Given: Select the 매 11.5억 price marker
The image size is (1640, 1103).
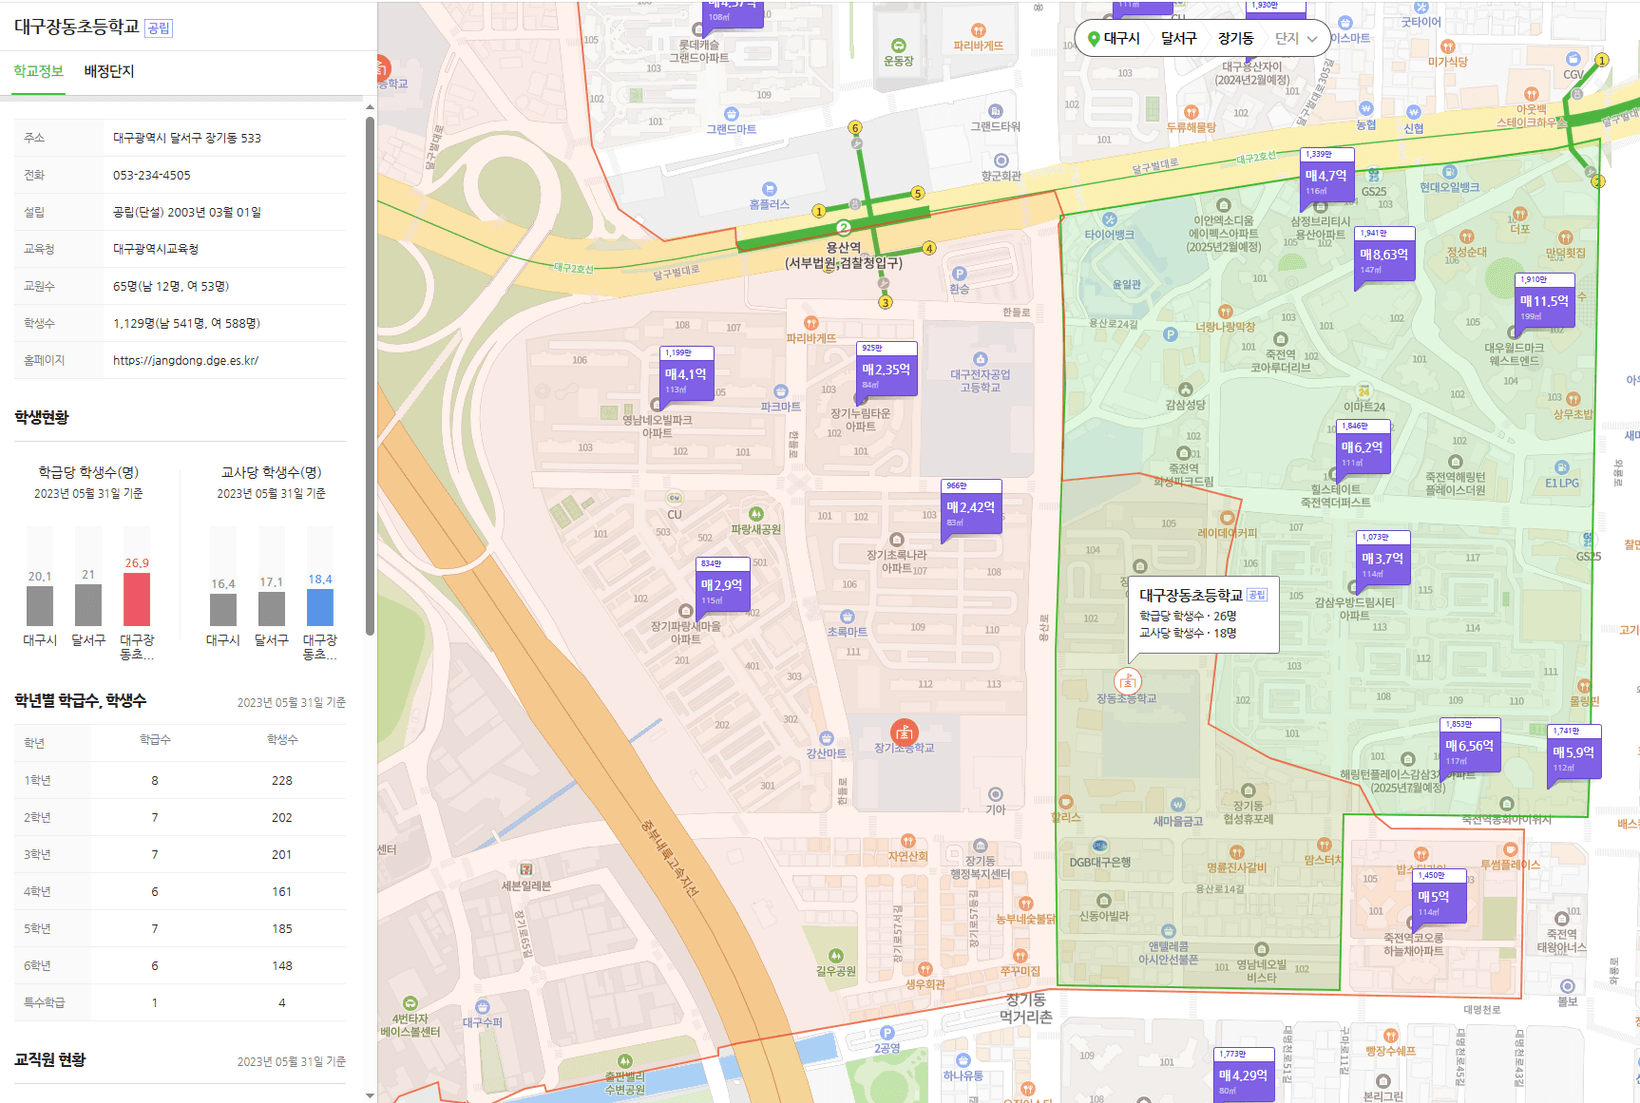Looking at the screenshot, I should 1544,302.
